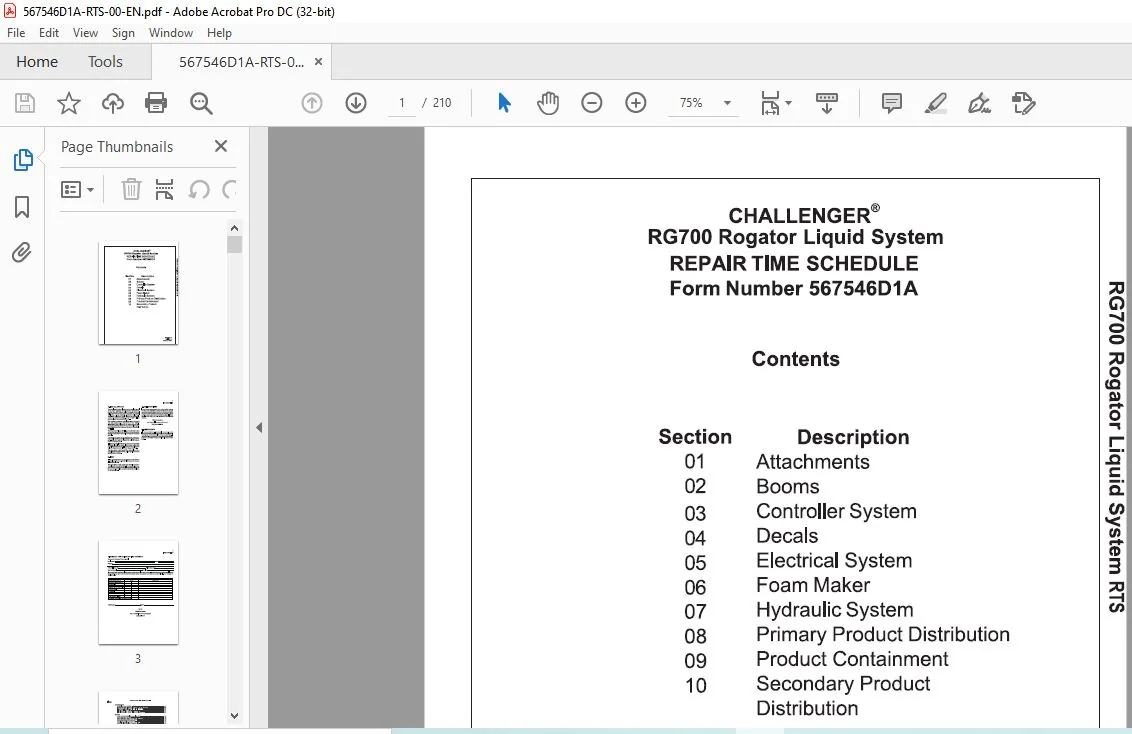
Task: Click the 'Contents' heading in document
Action: pyautogui.click(x=796, y=359)
